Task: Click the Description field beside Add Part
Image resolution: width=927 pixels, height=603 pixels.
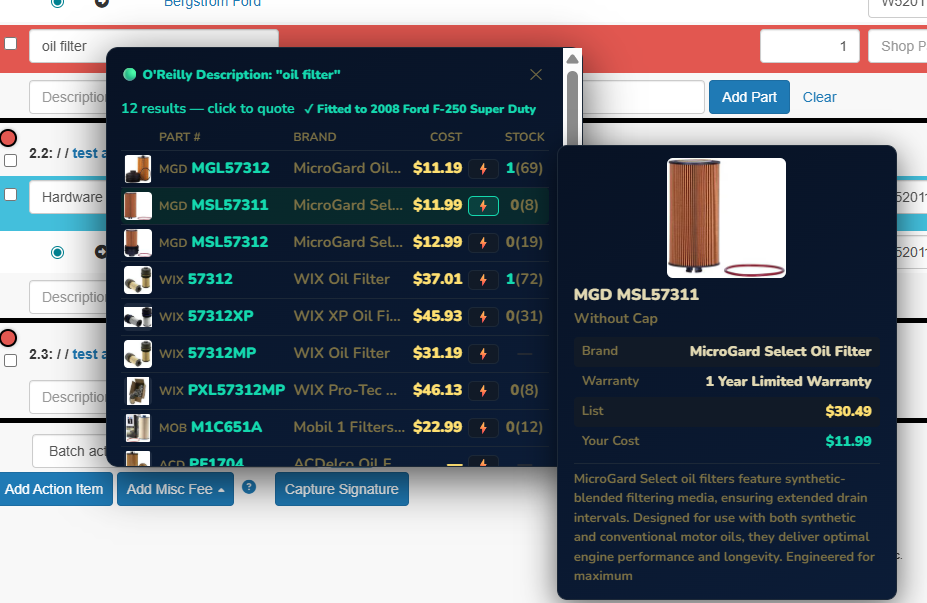Action: click(x=69, y=97)
